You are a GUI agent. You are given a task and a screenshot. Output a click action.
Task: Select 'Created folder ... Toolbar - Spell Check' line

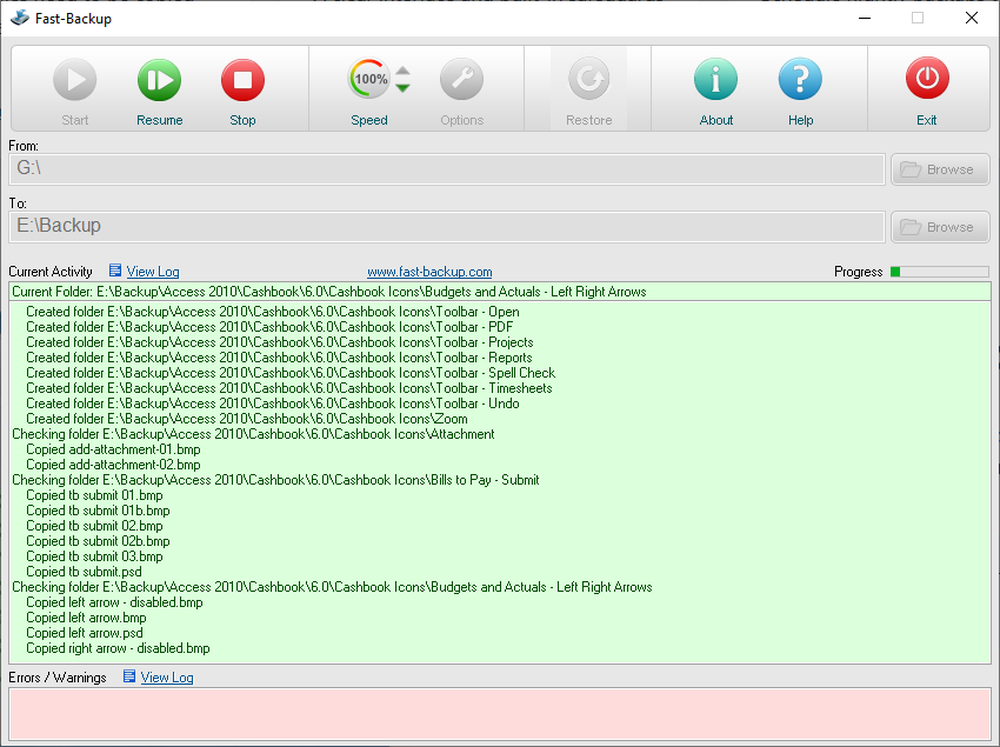[290, 373]
